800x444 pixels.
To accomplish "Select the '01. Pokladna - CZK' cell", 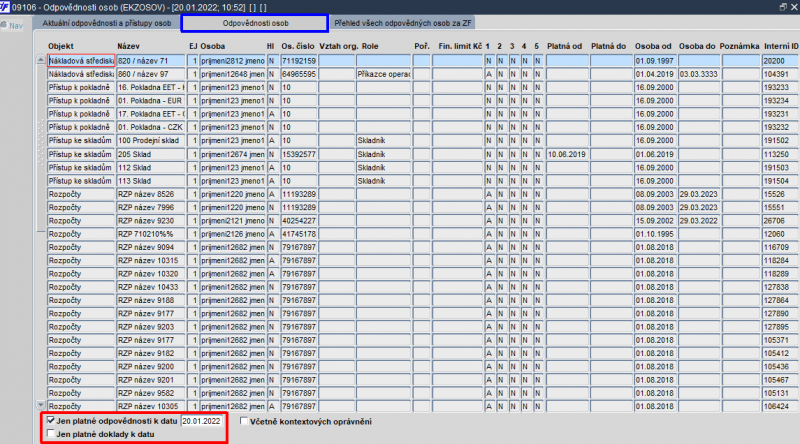I will [151, 127].
